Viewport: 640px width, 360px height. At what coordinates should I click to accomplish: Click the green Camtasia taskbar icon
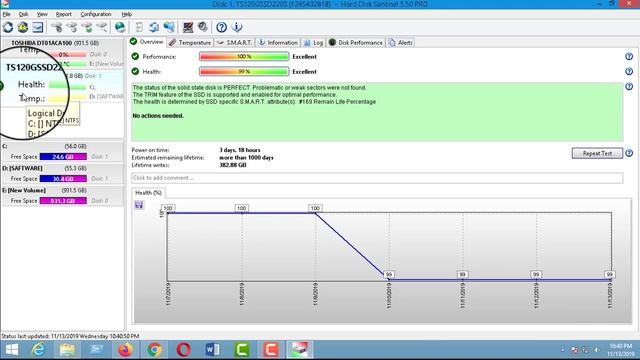[x=242, y=350]
